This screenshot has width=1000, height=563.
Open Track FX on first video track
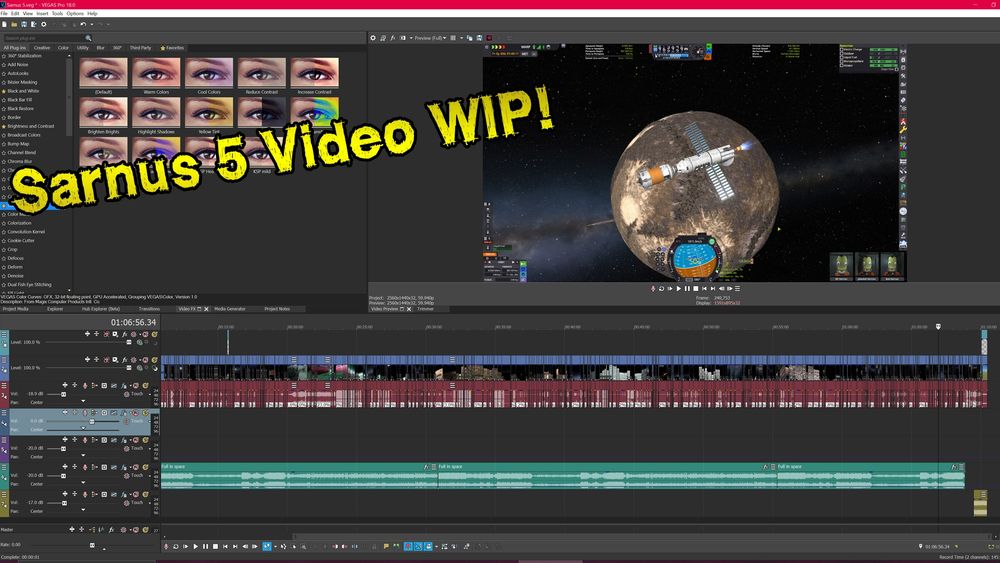pyautogui.click(x=124, y=334)
